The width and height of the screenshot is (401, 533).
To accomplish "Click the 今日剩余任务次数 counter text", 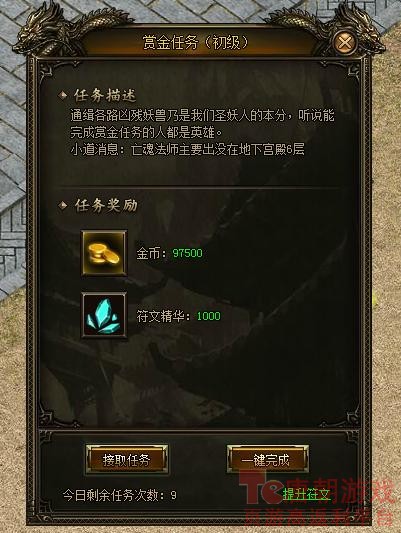I will coord(120,495).
